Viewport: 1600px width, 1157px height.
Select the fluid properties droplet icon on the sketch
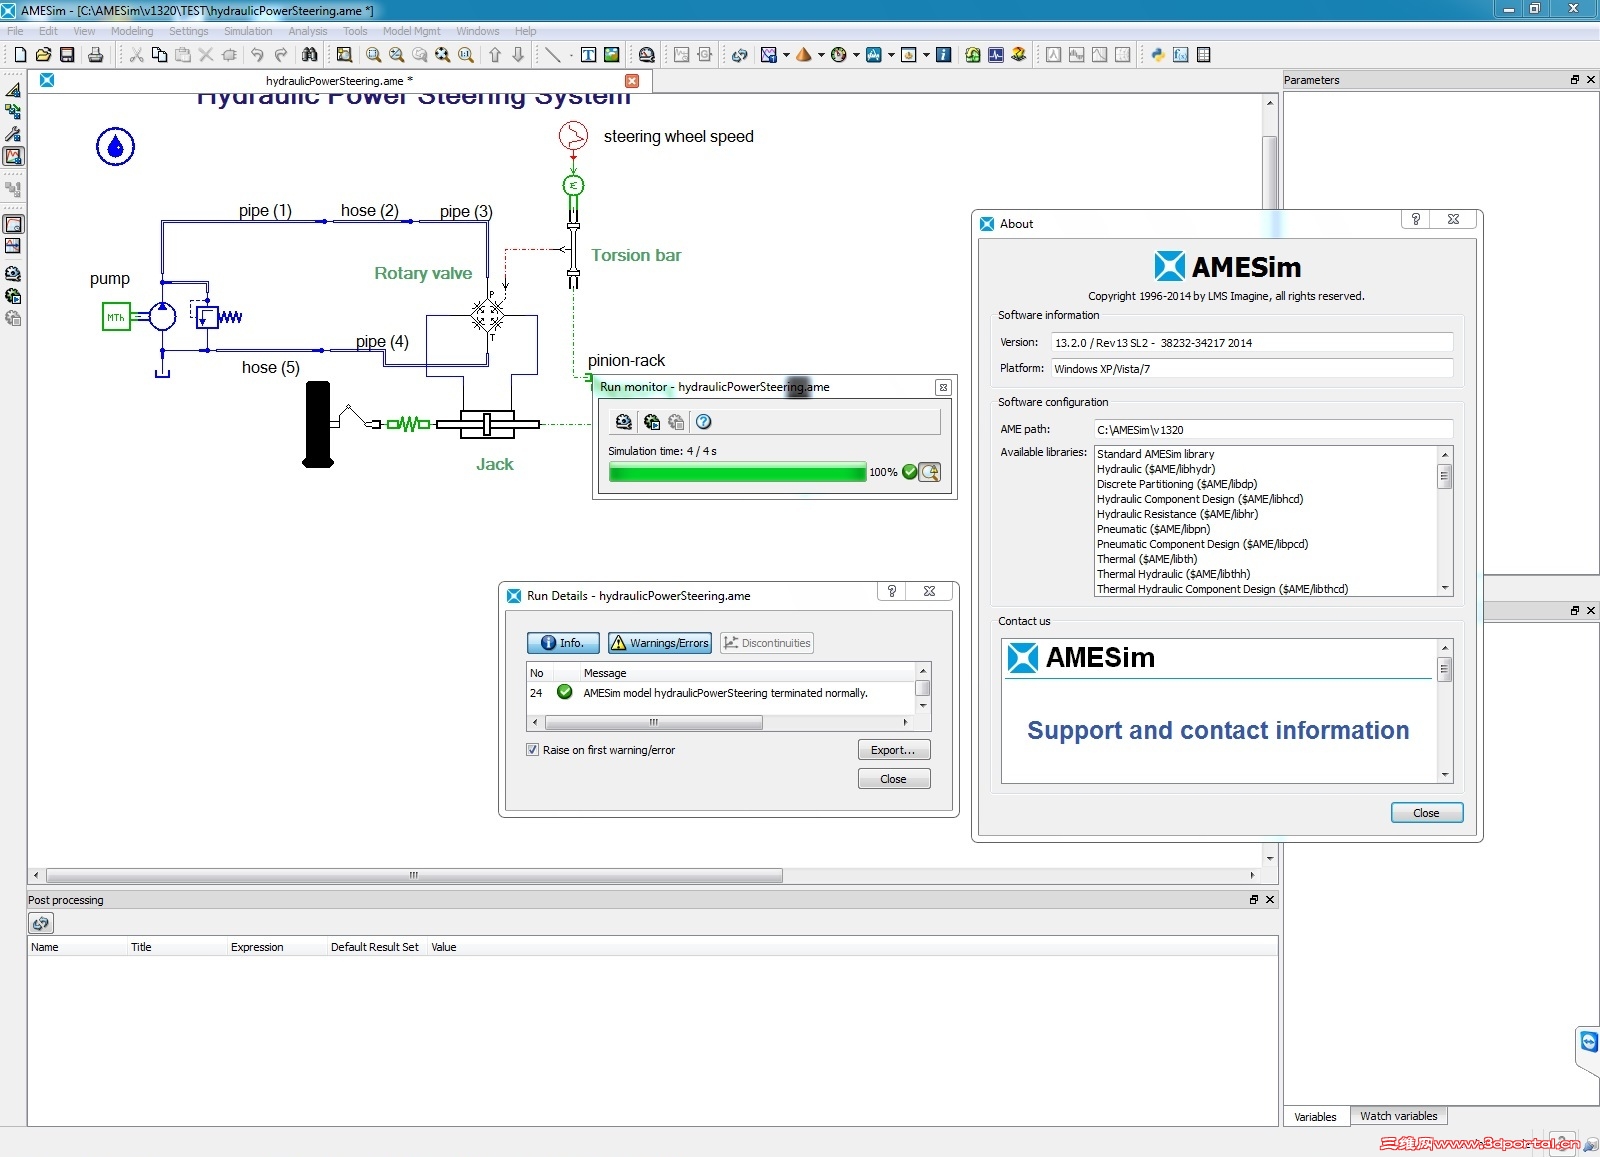coord(115,147)
